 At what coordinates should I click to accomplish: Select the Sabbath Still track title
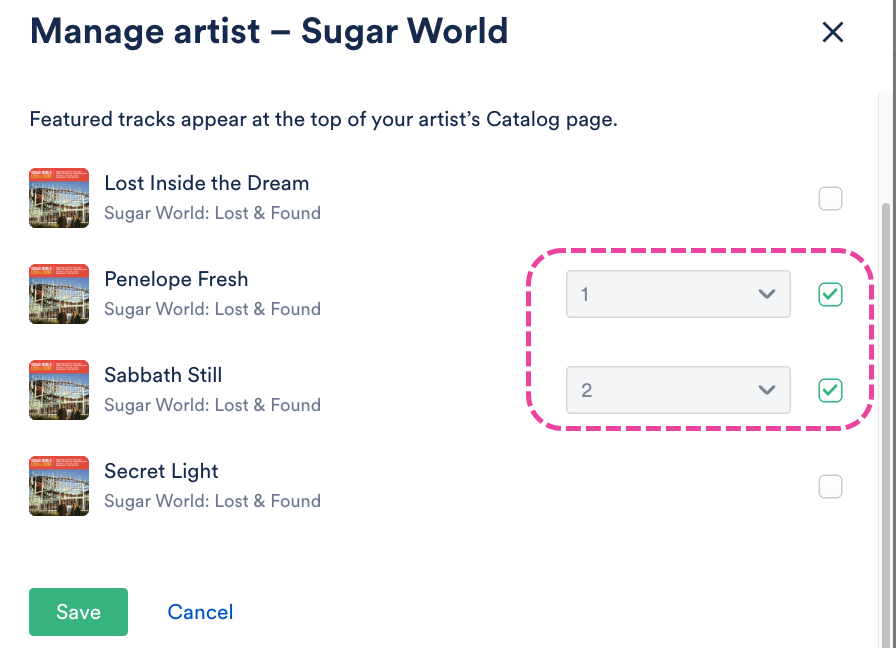[163, 376]
